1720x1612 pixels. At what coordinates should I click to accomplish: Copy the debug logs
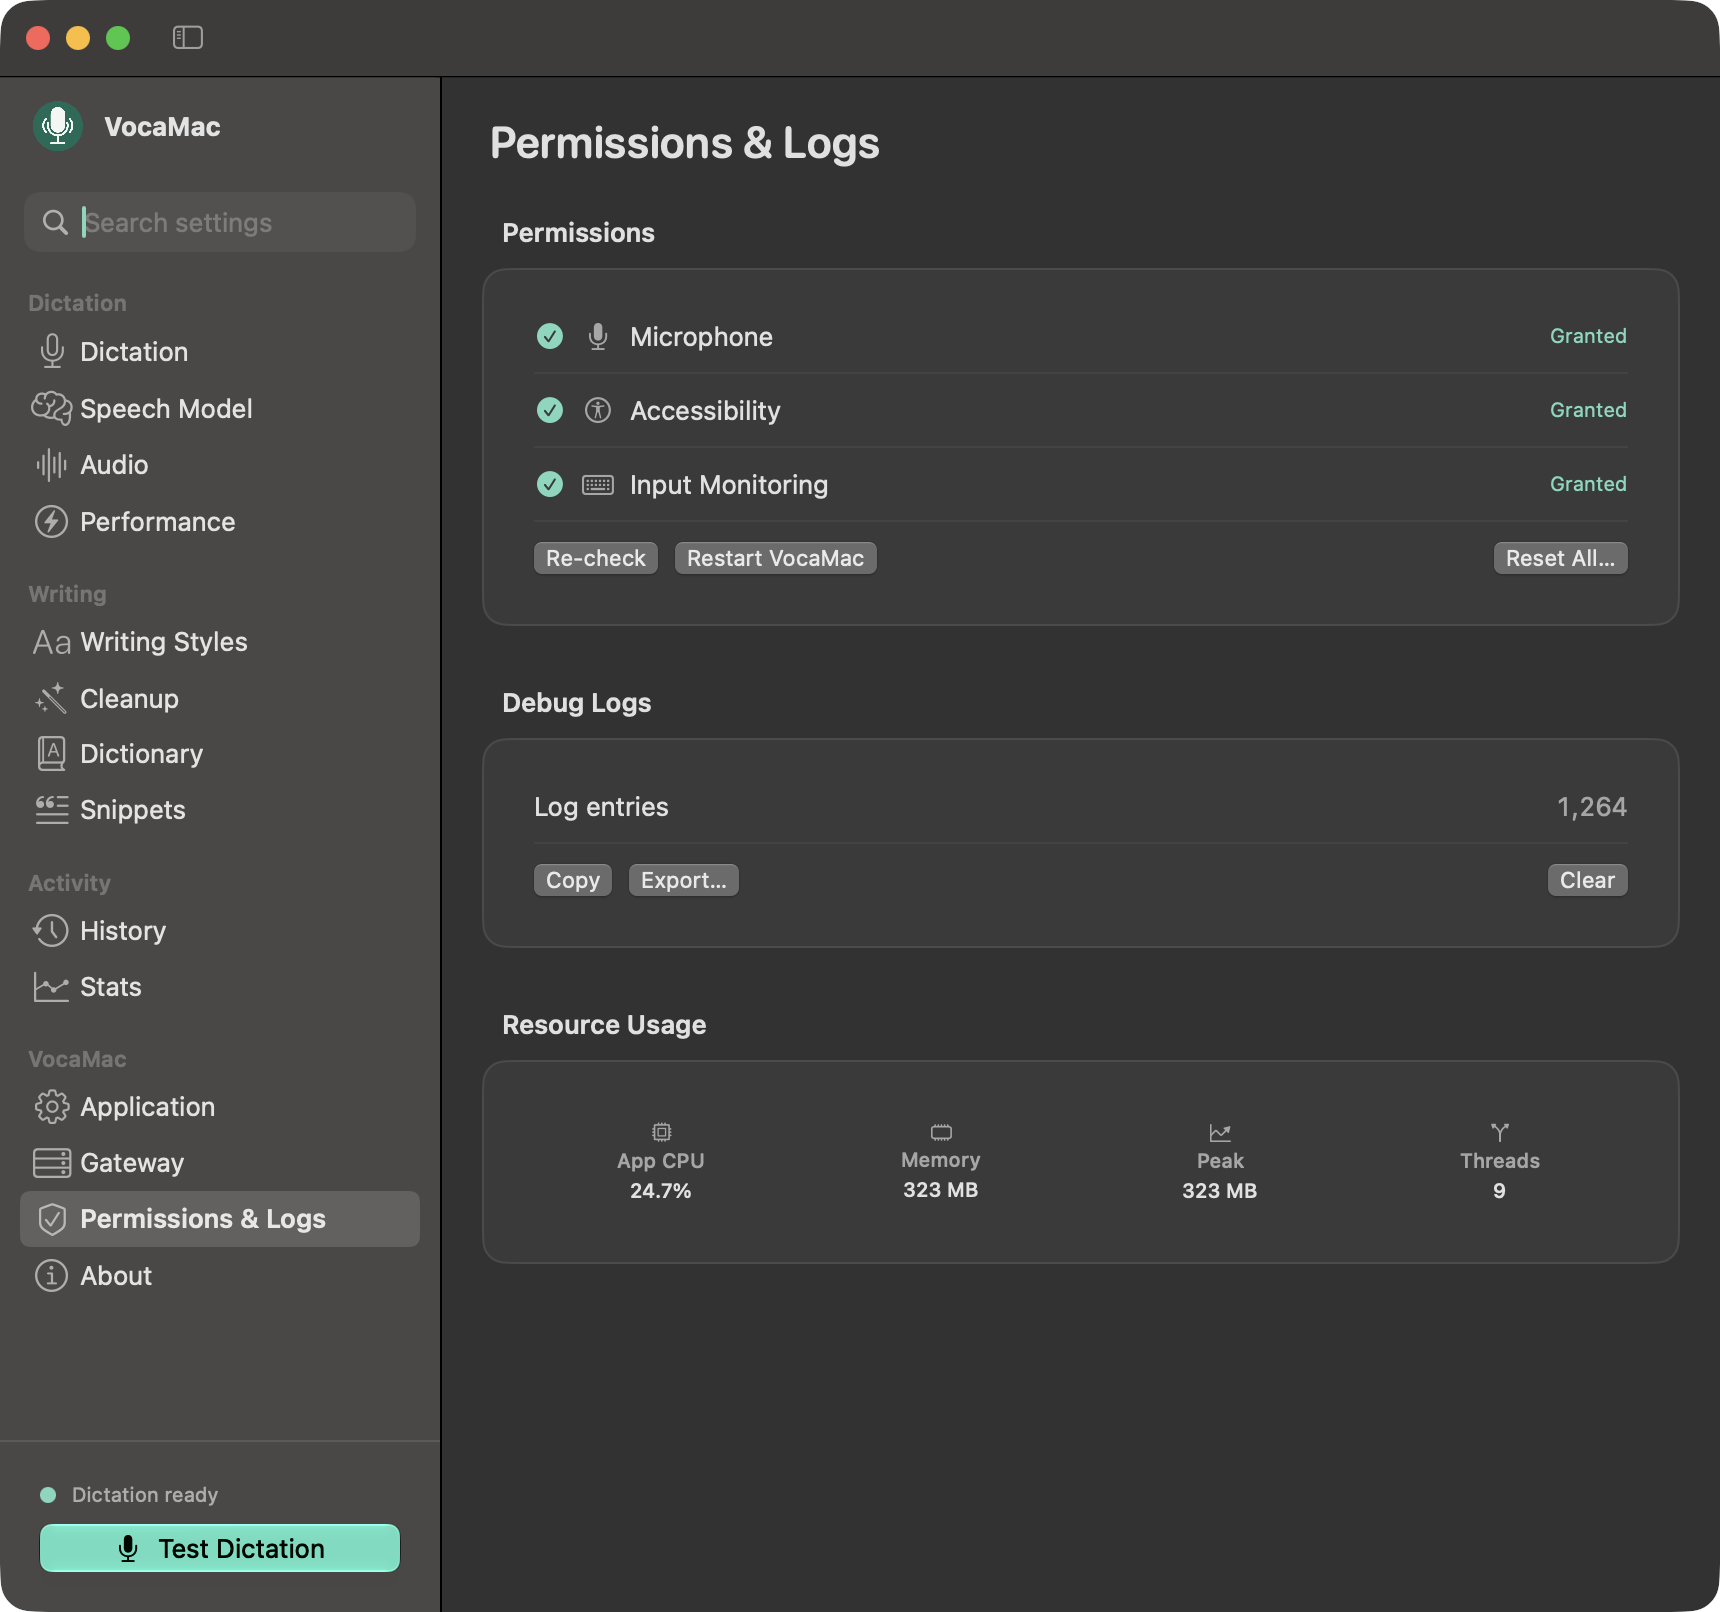(x=573, y=880)
